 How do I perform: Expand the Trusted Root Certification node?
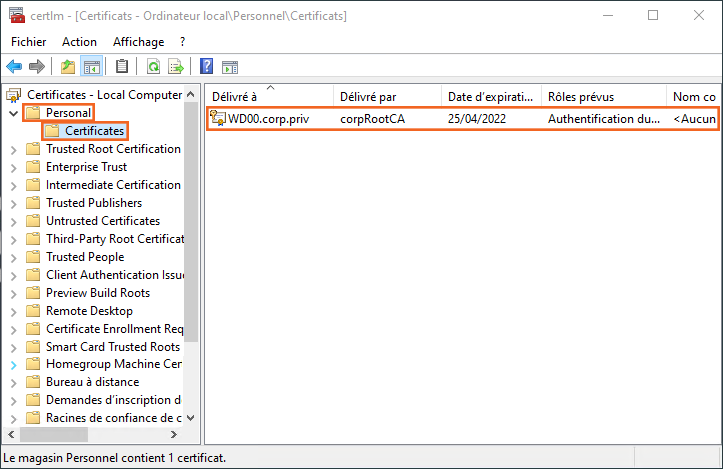pyautogui.click(x=13, y=149)
